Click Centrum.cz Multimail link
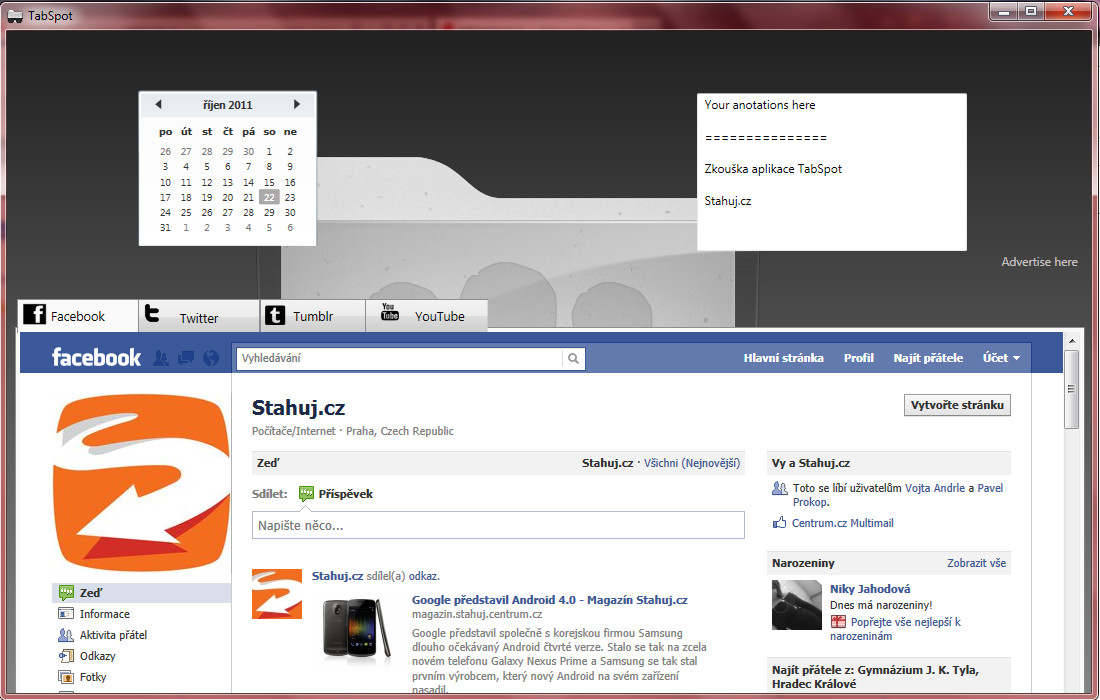 843,523
